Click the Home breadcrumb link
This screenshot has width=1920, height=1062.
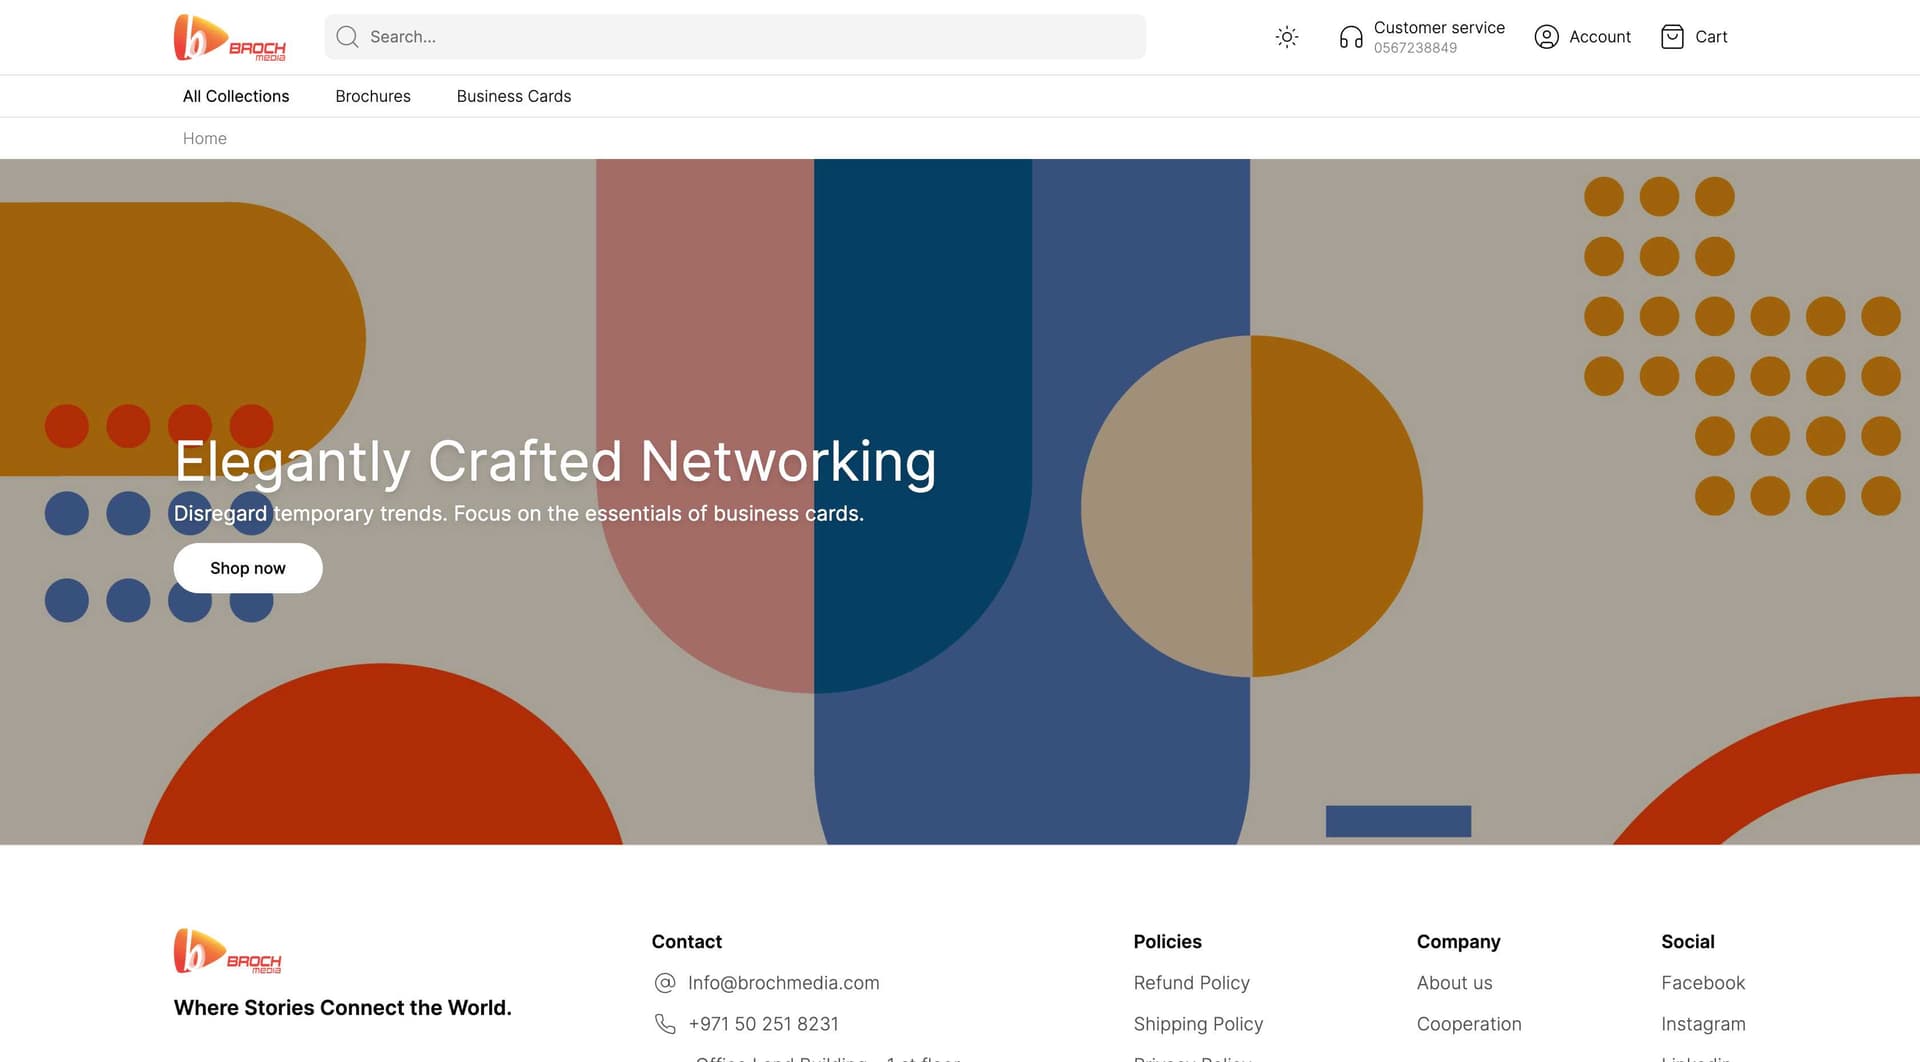(204, 138)
